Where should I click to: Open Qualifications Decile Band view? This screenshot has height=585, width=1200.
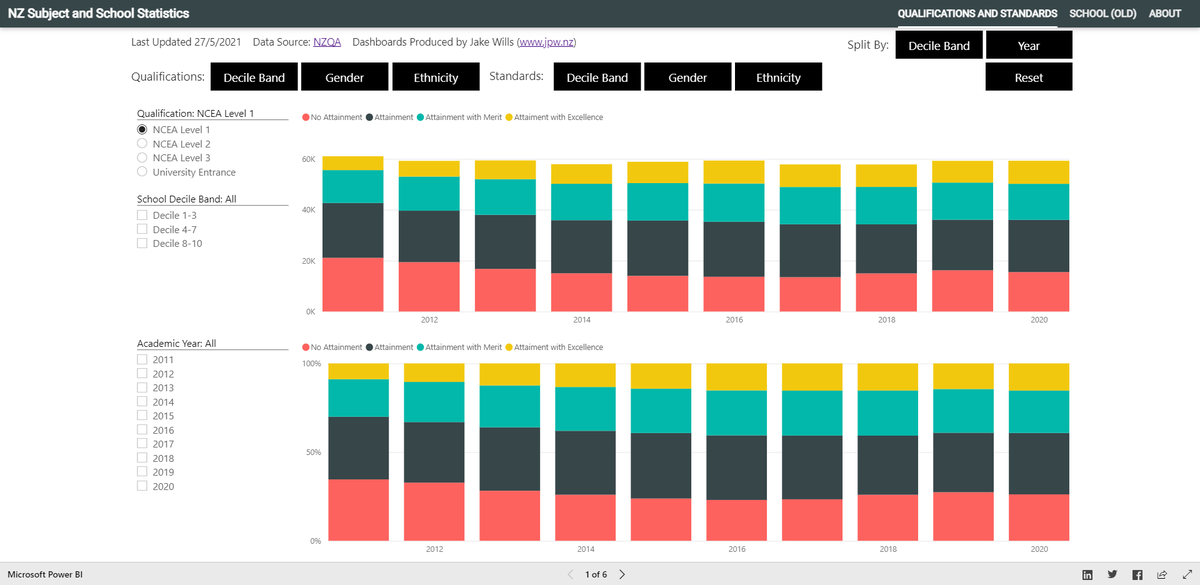(254, 77)
